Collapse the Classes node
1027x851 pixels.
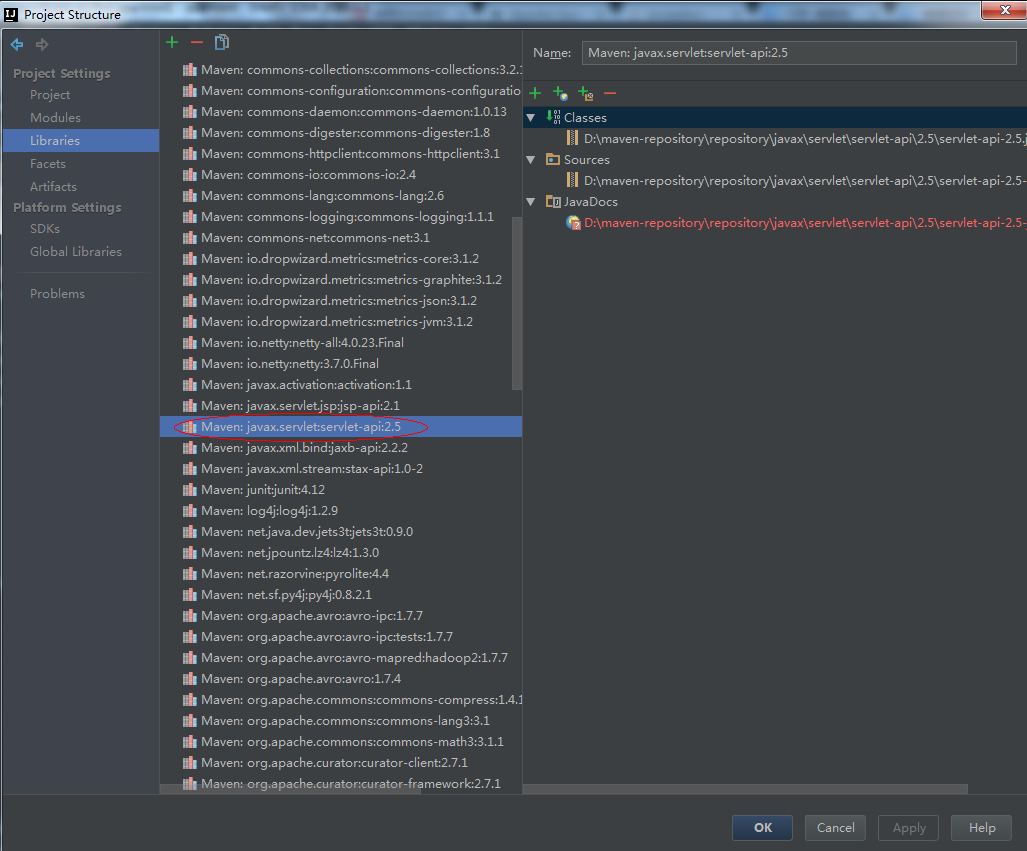pos(531,118)
